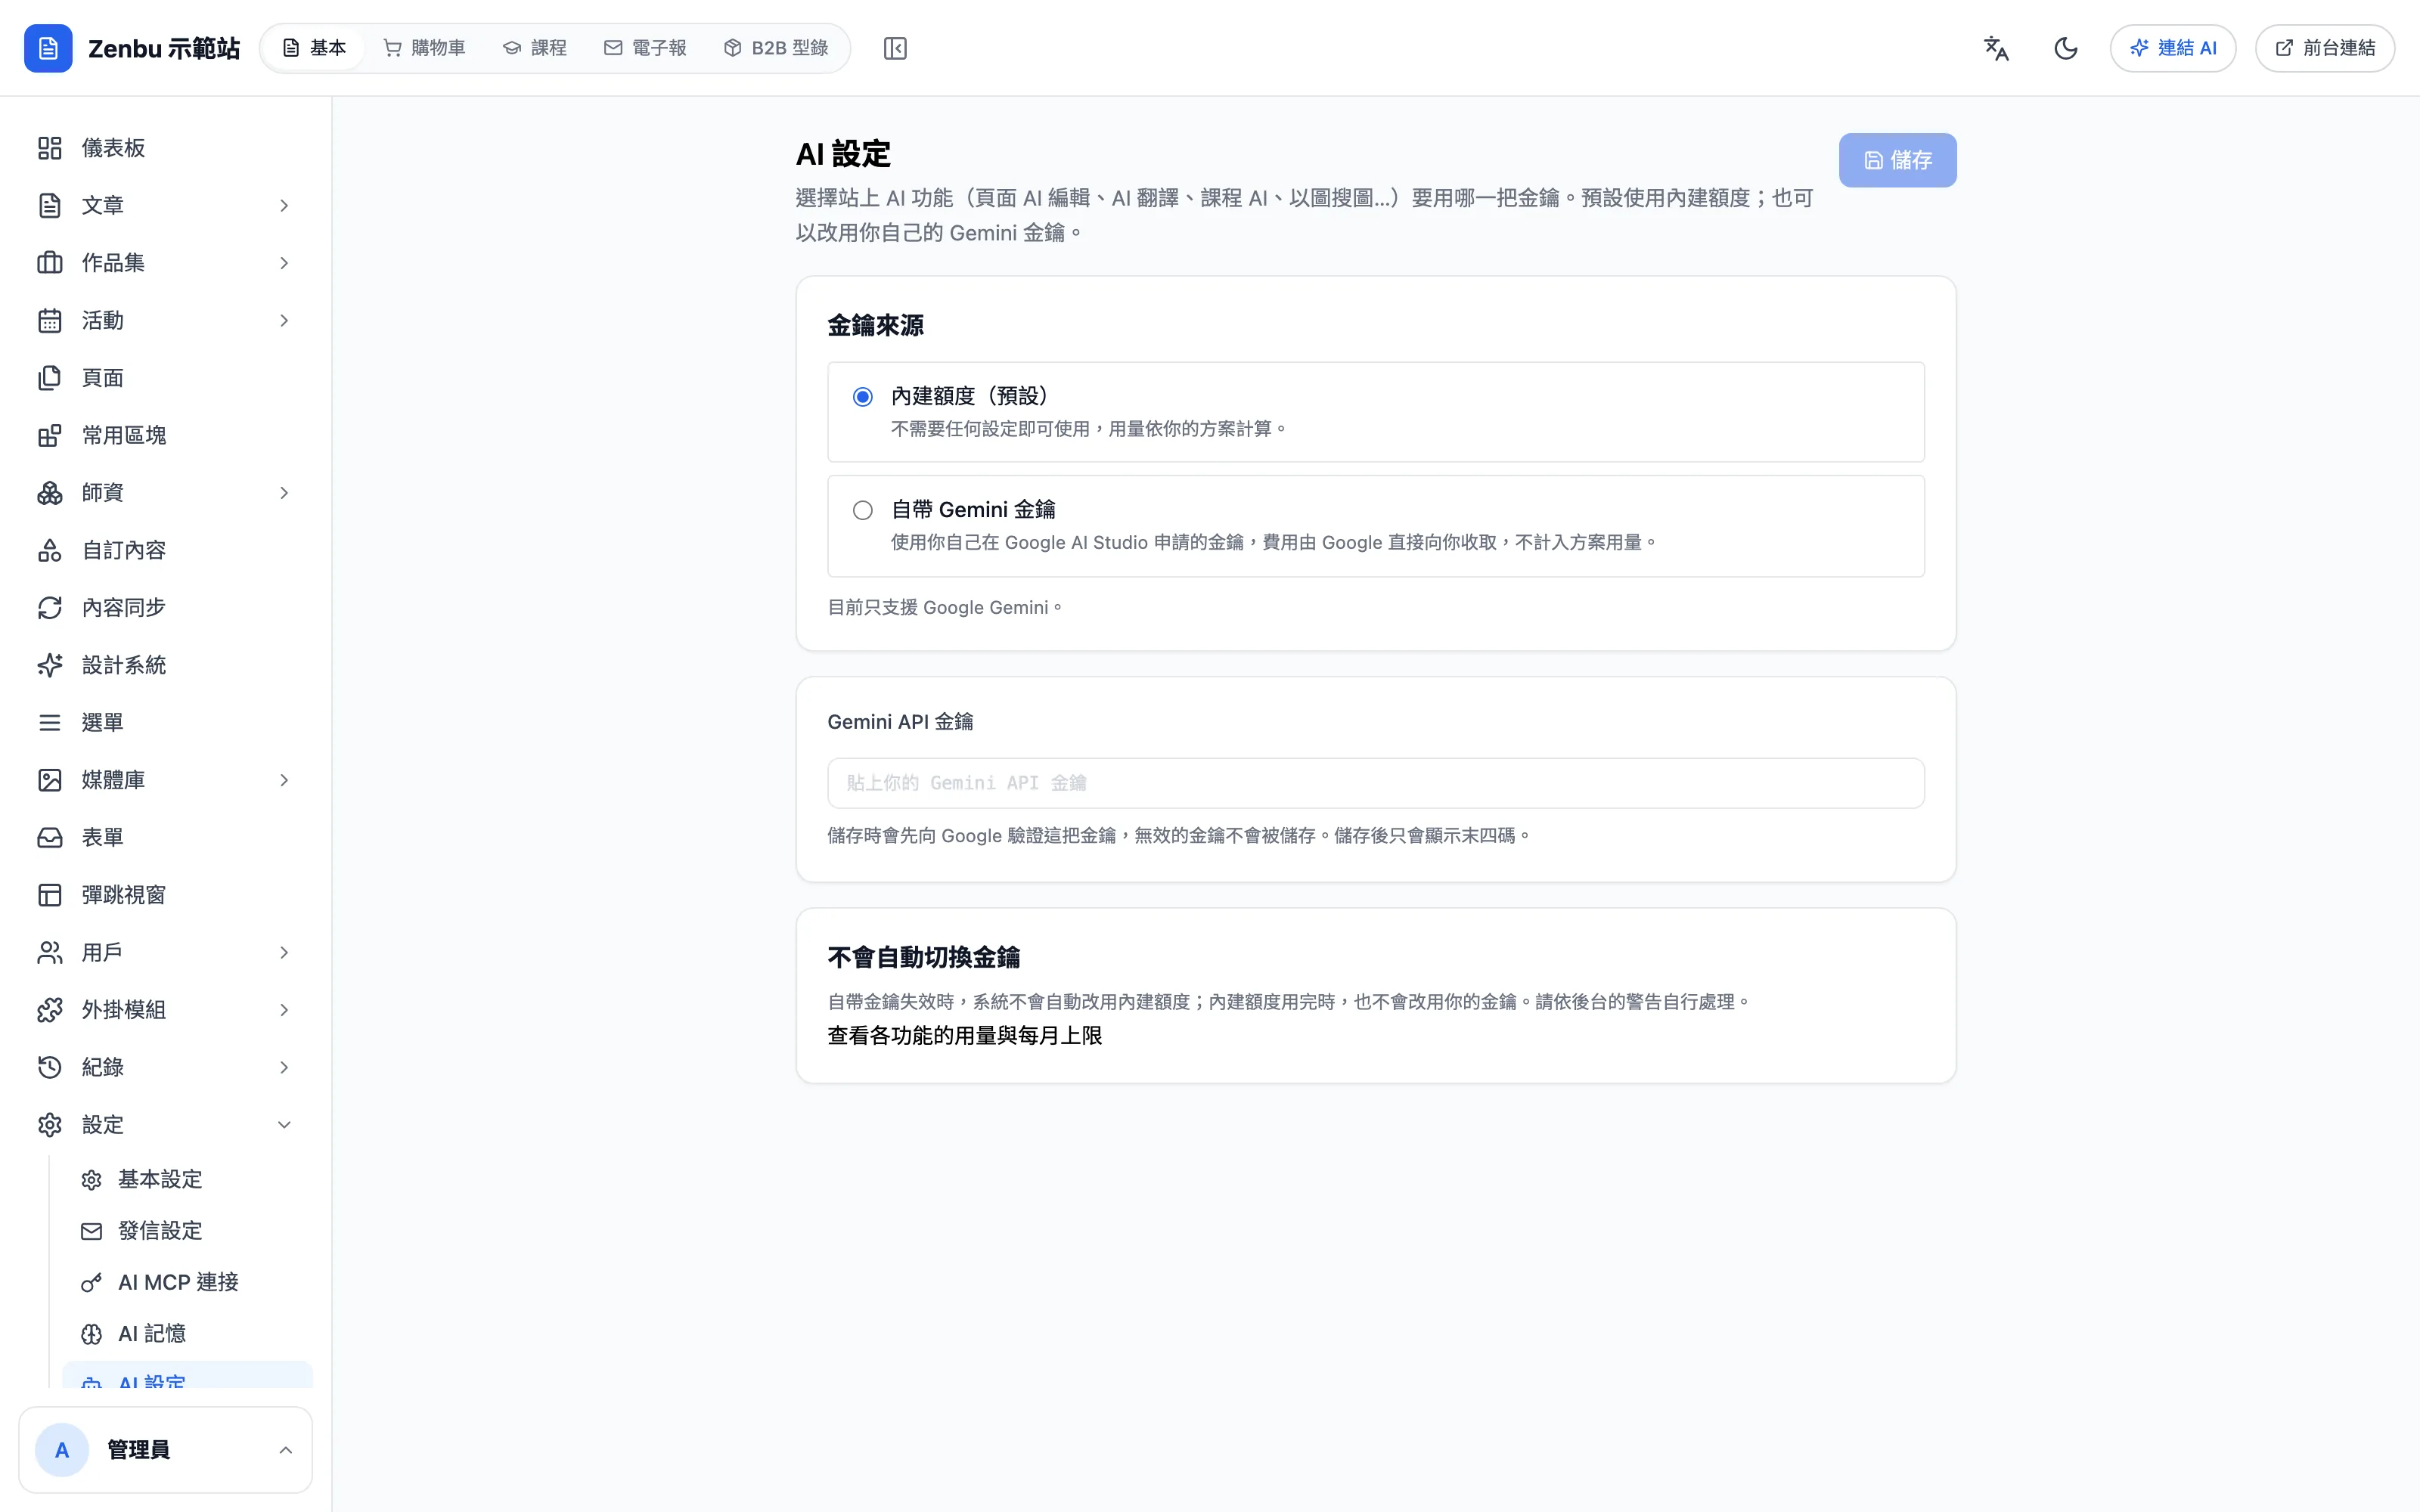Expand 作品集 submenu chevron
The height and width of the screenshot is (1512, 2420).
click(x=284, y=263)
